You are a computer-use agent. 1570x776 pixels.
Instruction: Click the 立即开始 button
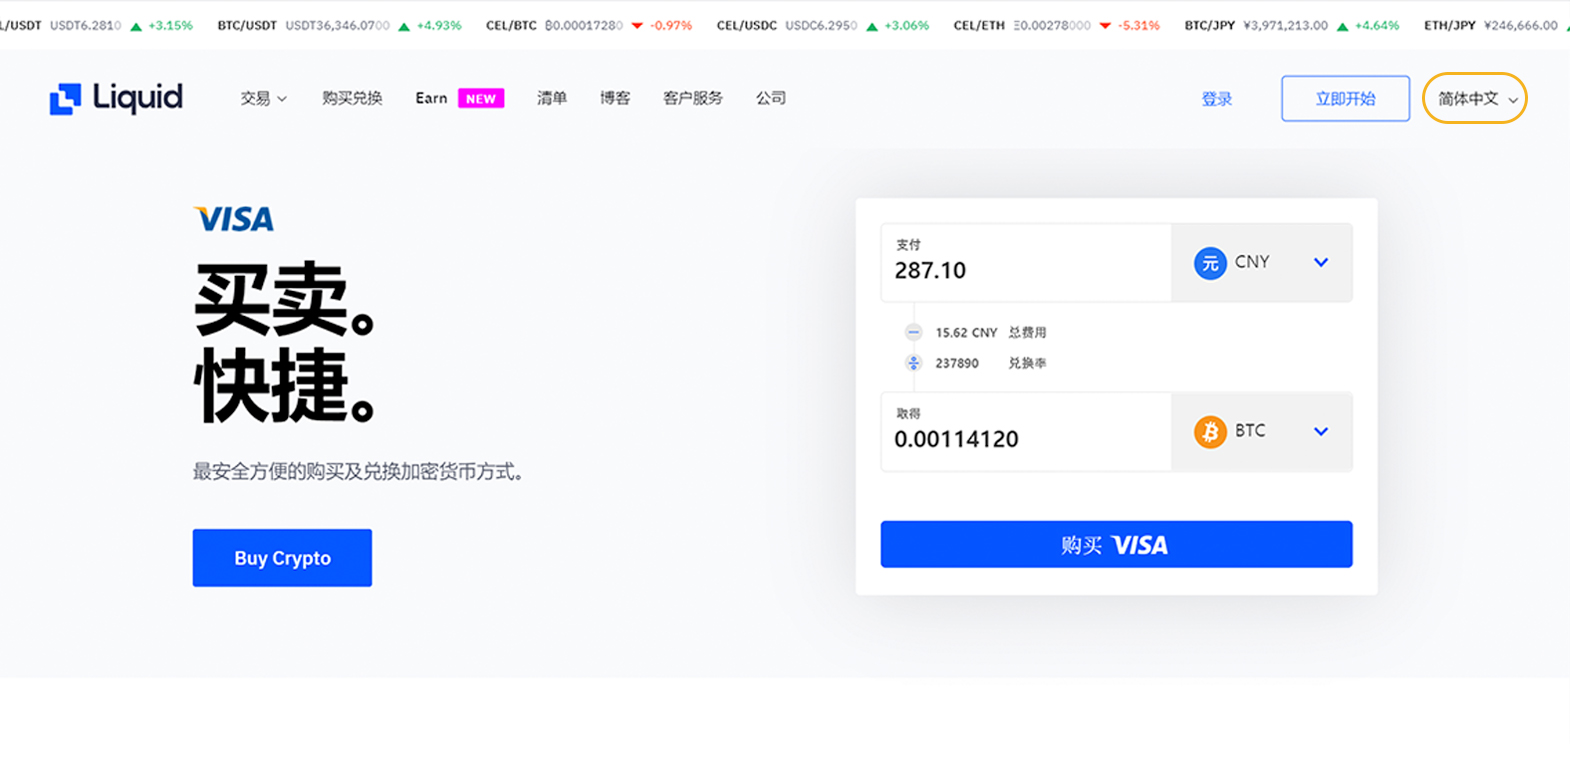1346,98
